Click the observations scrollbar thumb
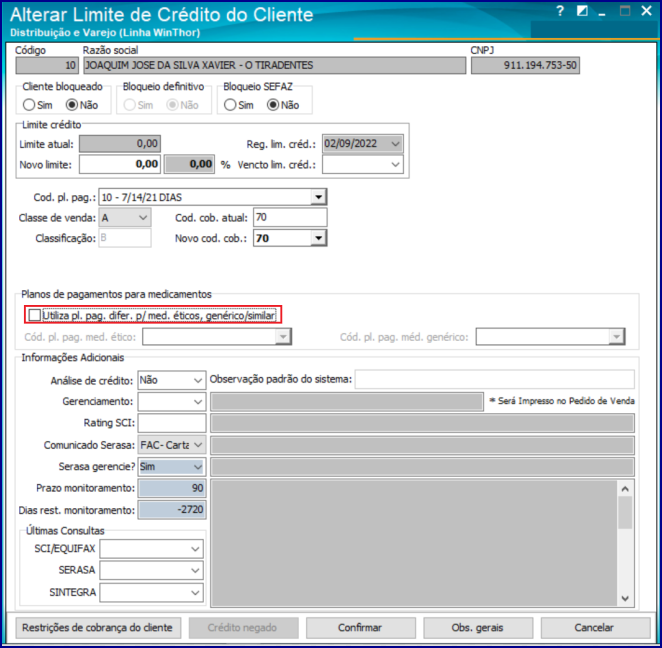This screenshot has width=662, height=648. [x=625, y=512]
